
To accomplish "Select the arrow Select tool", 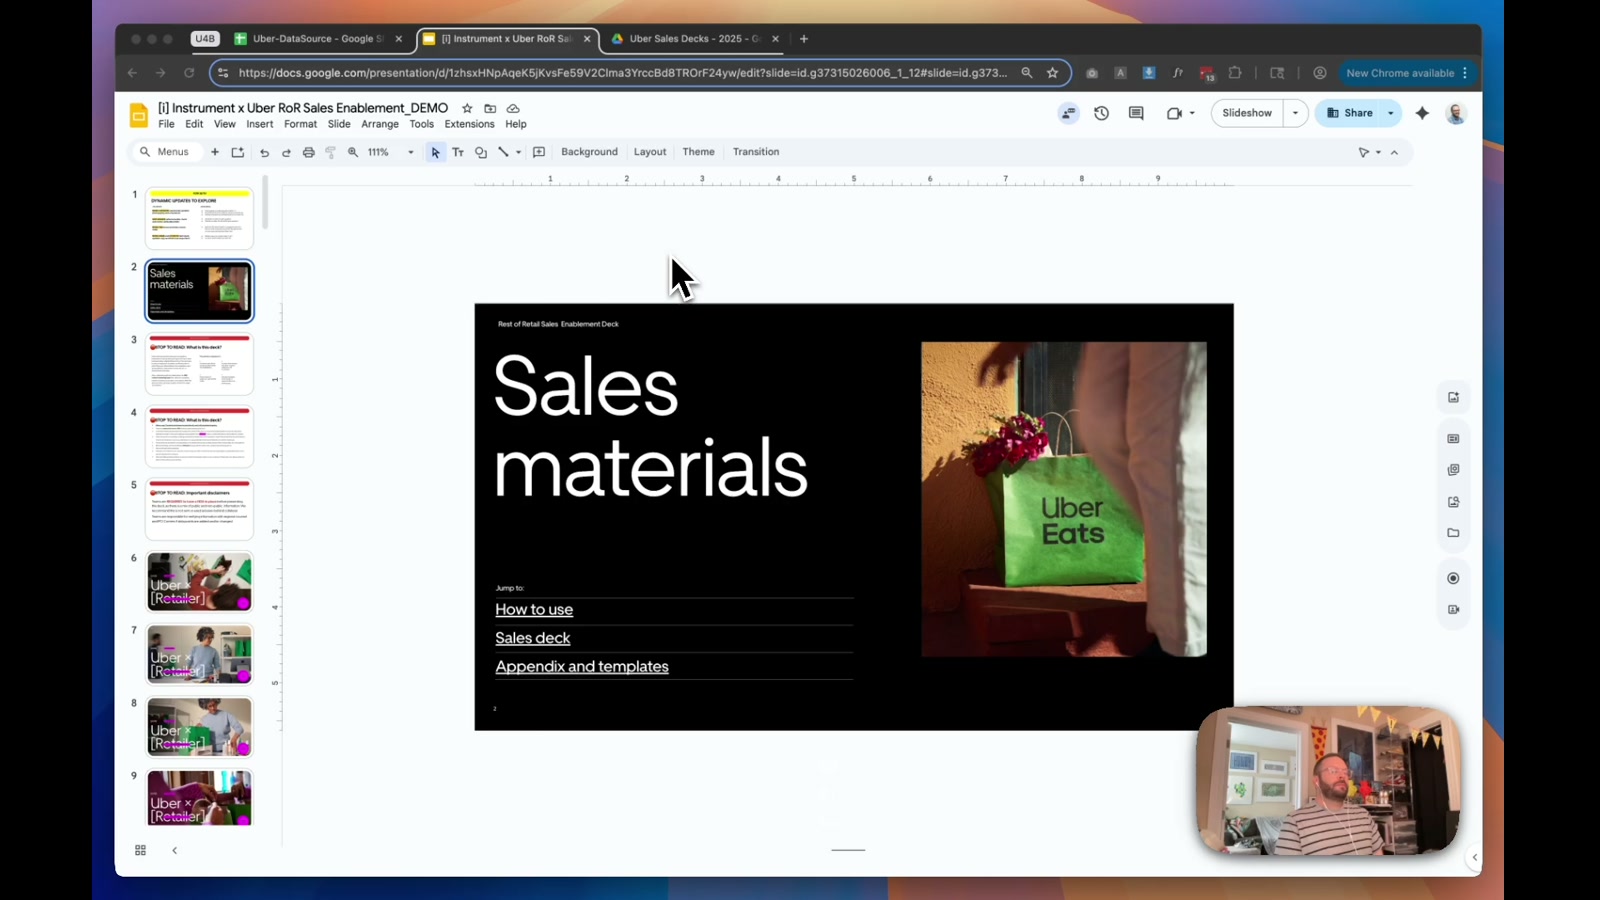I will tap(435, 152).
